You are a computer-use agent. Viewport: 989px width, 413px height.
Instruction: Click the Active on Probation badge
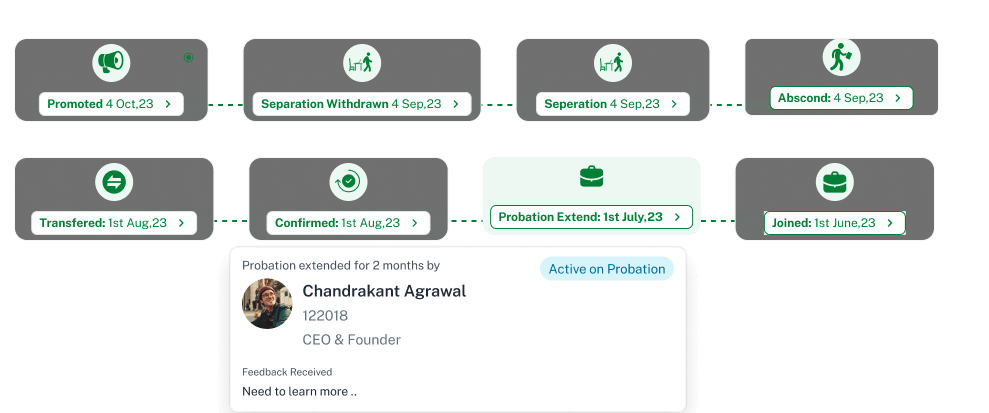(607, 269)
